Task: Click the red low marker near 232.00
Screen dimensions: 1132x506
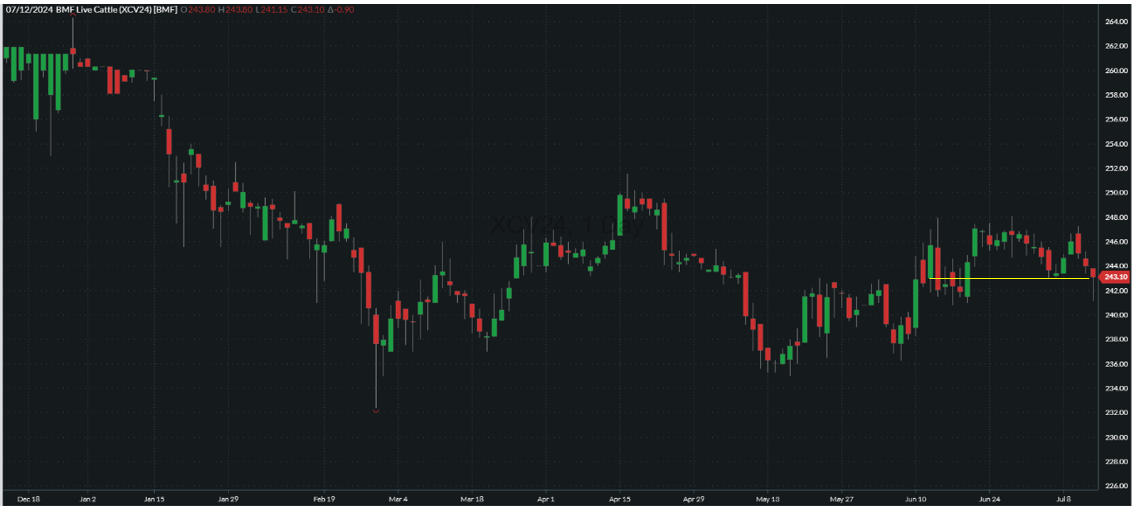Action: tap(376, 409)
